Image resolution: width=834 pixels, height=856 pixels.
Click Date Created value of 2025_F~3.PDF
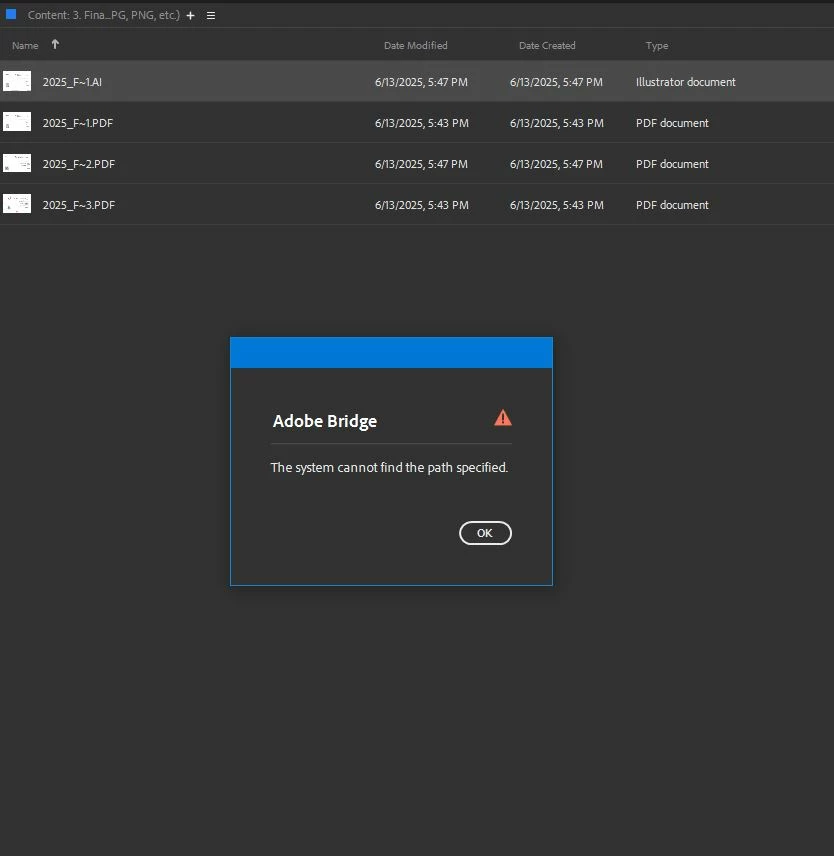557,205
